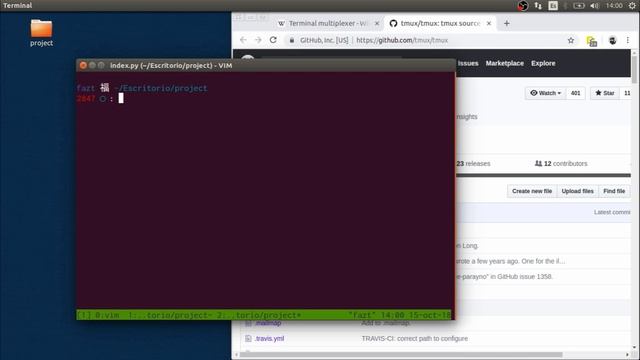Open the .travis.yml file link
640x360 pixels.
[x=269, y=338]
